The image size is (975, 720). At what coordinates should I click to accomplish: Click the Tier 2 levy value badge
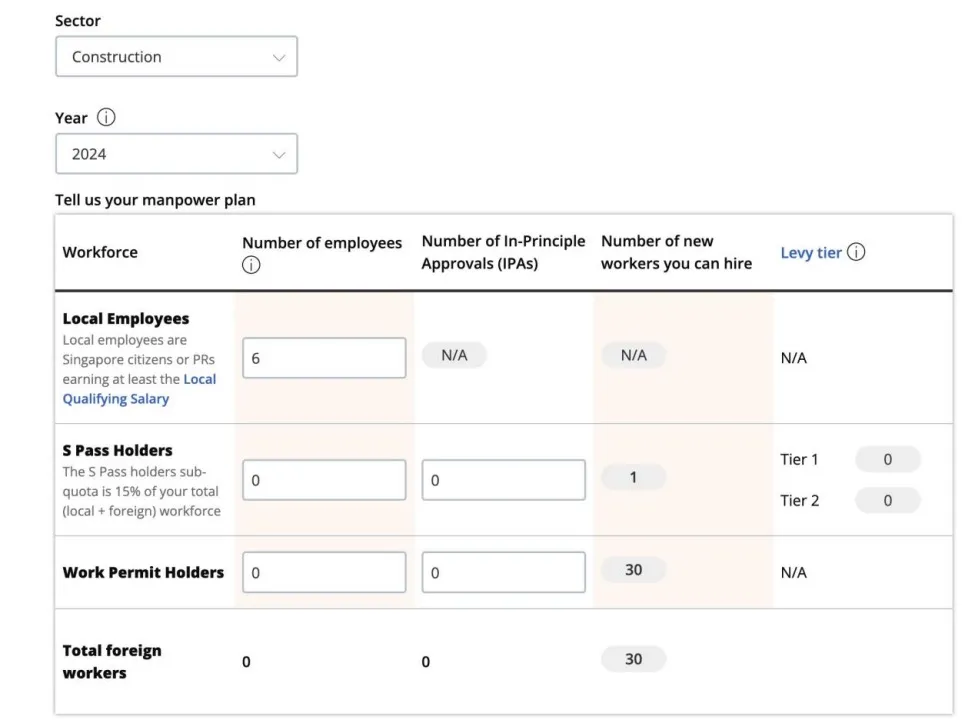click(x=887, y=500)
